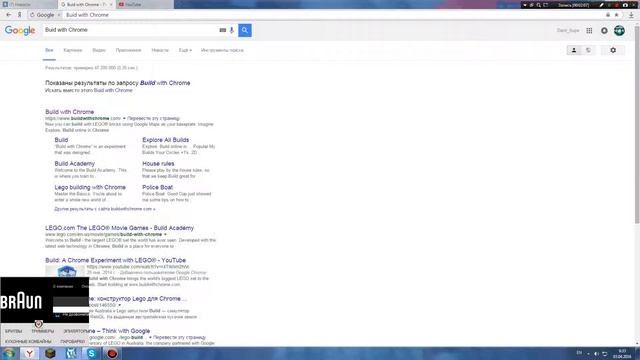Open the Видео search tab
Image resolution: width=640 pixels, height=360 pixels.
(x=99, y=50)
